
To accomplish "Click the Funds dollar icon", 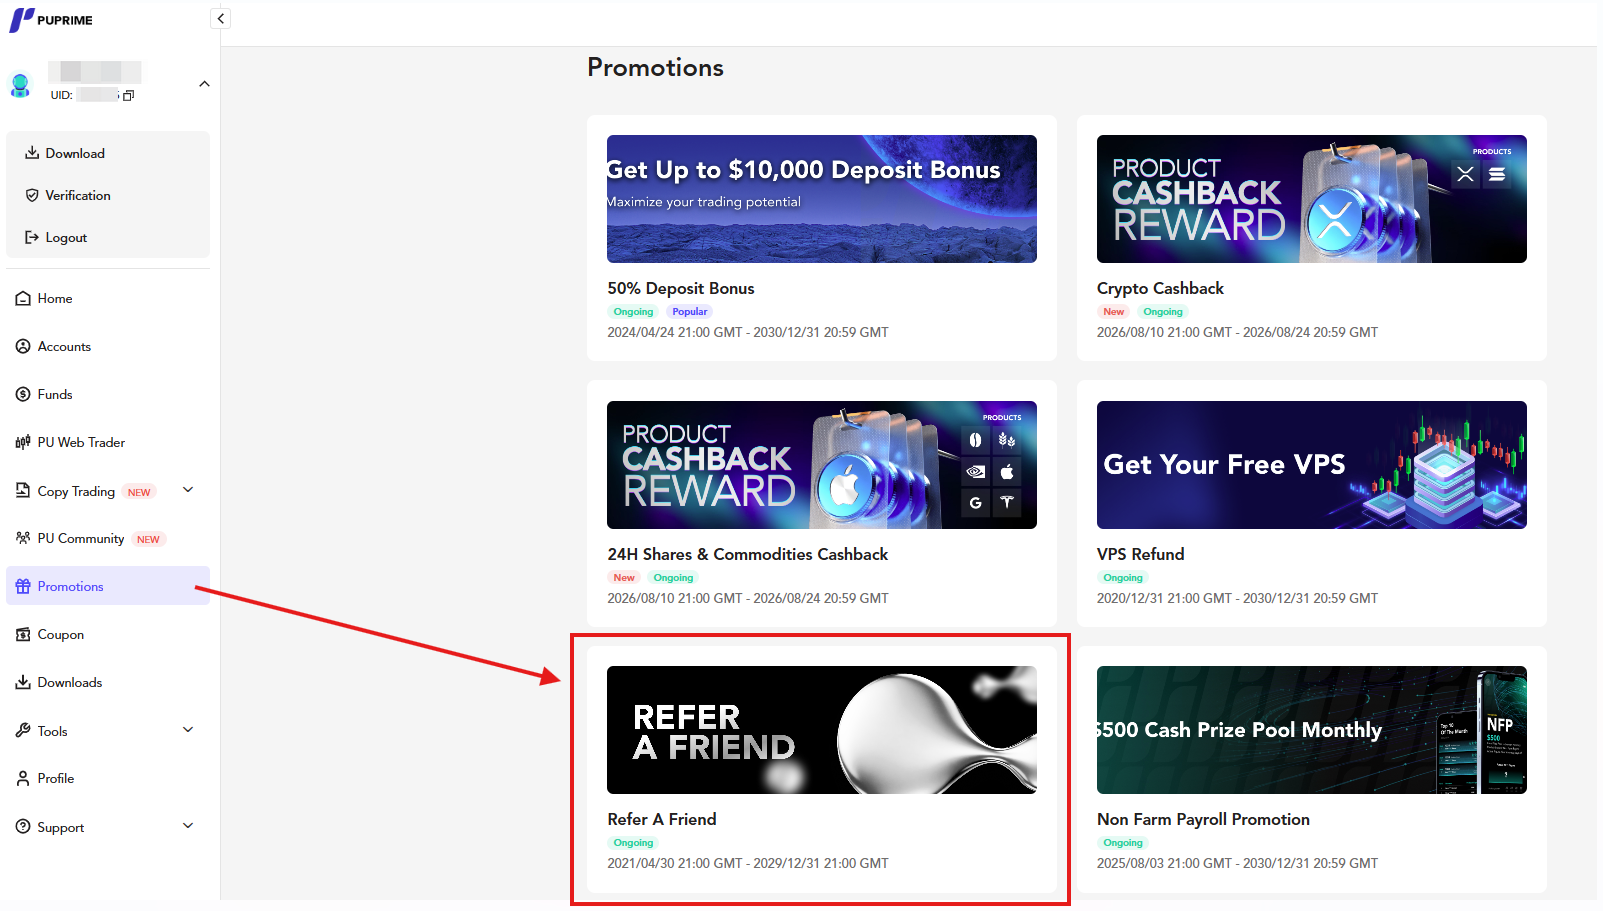I will tap(23, 394).
